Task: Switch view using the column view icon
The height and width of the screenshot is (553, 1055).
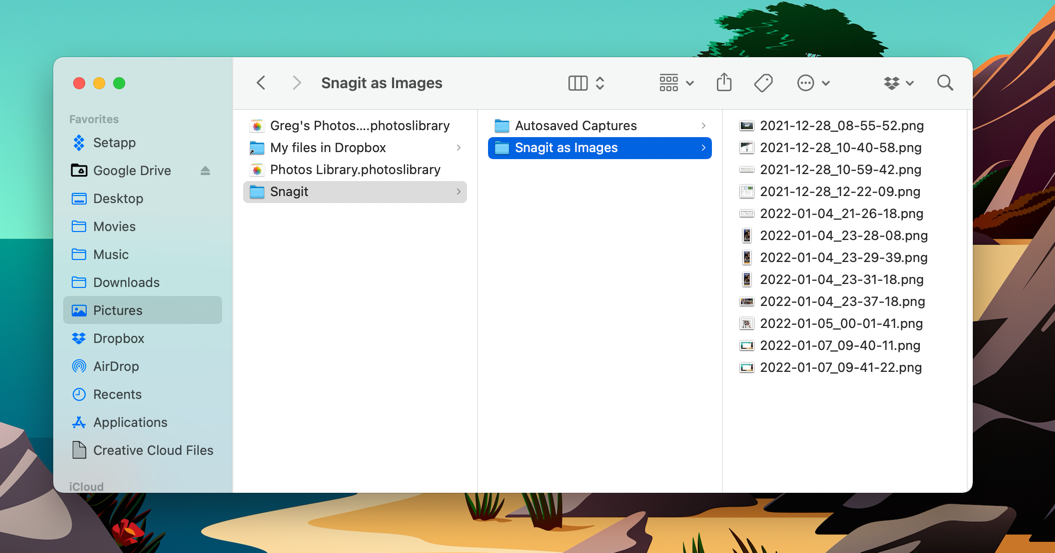Action: pos(578,83)
